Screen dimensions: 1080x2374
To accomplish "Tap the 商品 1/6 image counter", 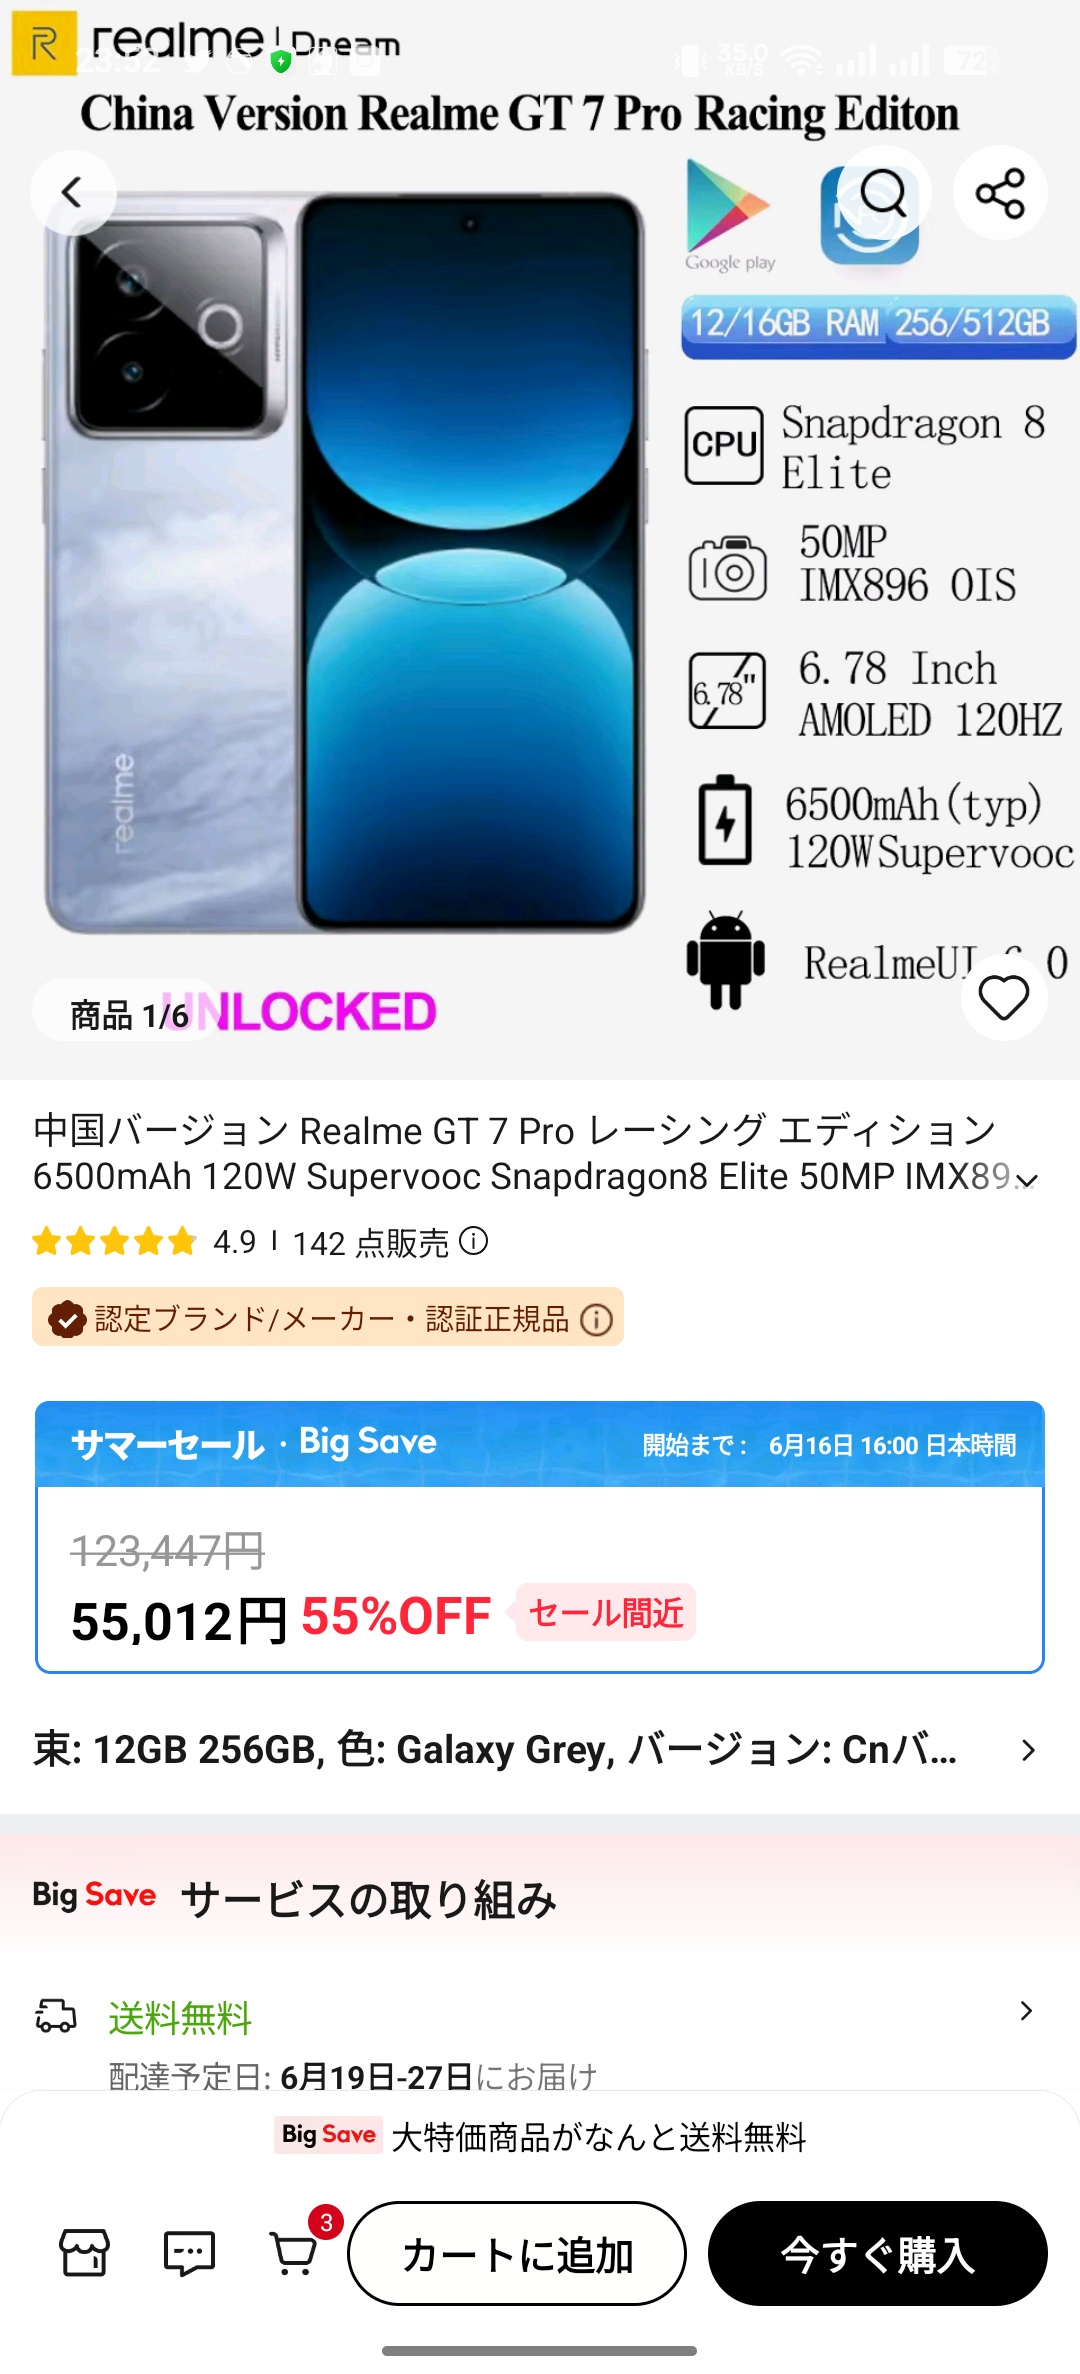I will [129, 1015].
